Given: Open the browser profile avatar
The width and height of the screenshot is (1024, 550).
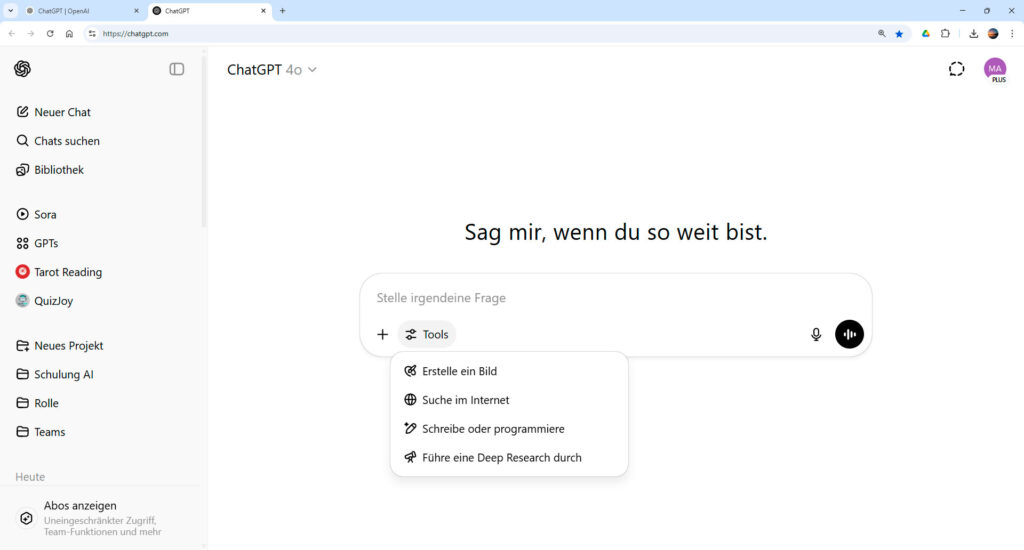Looking at the screenshot, I should tap(993, 33).
